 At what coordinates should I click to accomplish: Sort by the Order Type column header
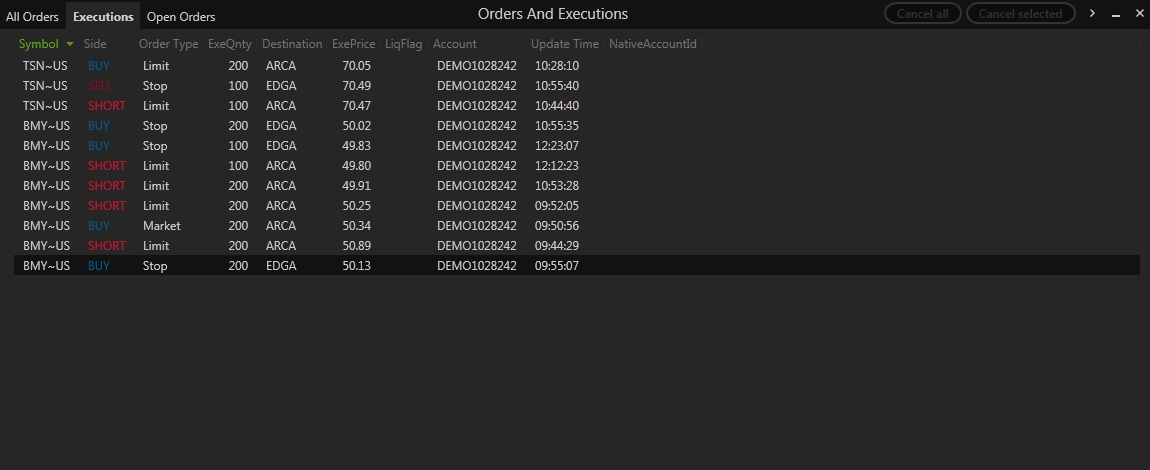coord(168,44)
